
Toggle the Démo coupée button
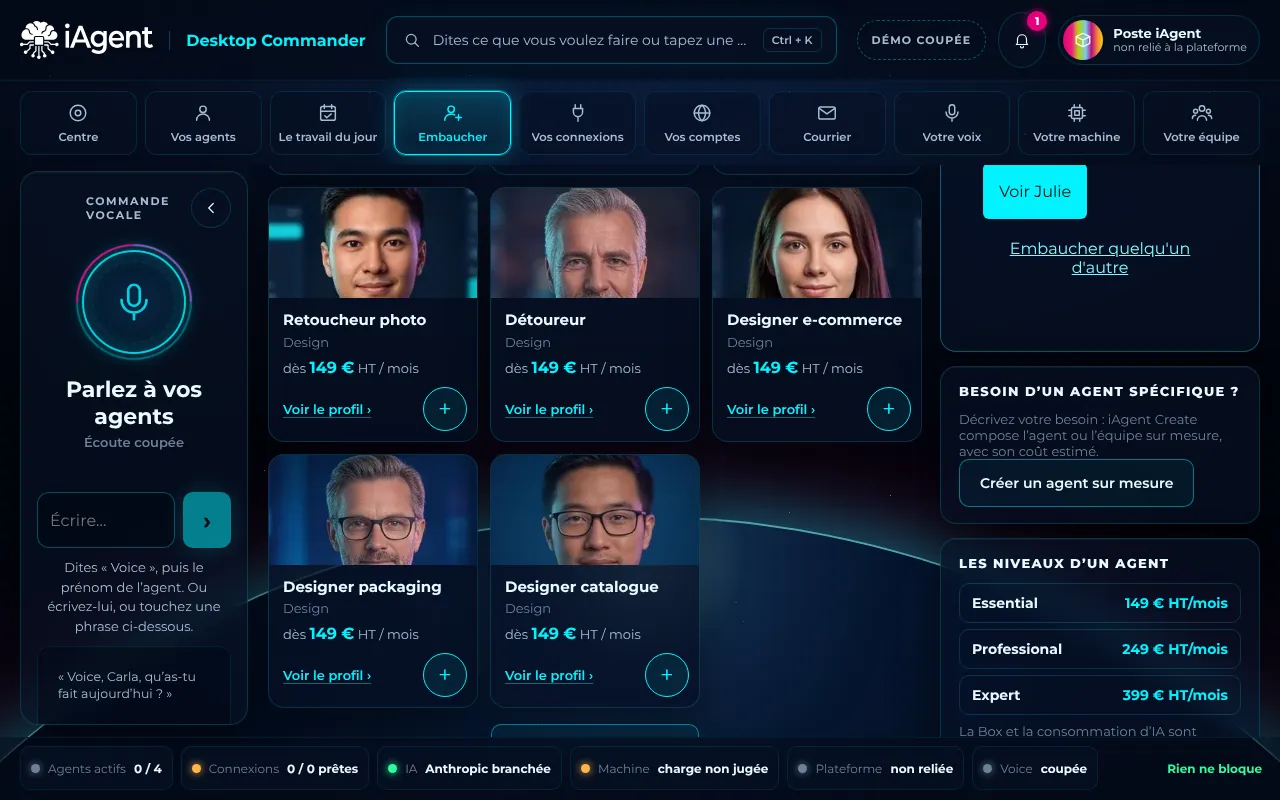coord(921,41)
